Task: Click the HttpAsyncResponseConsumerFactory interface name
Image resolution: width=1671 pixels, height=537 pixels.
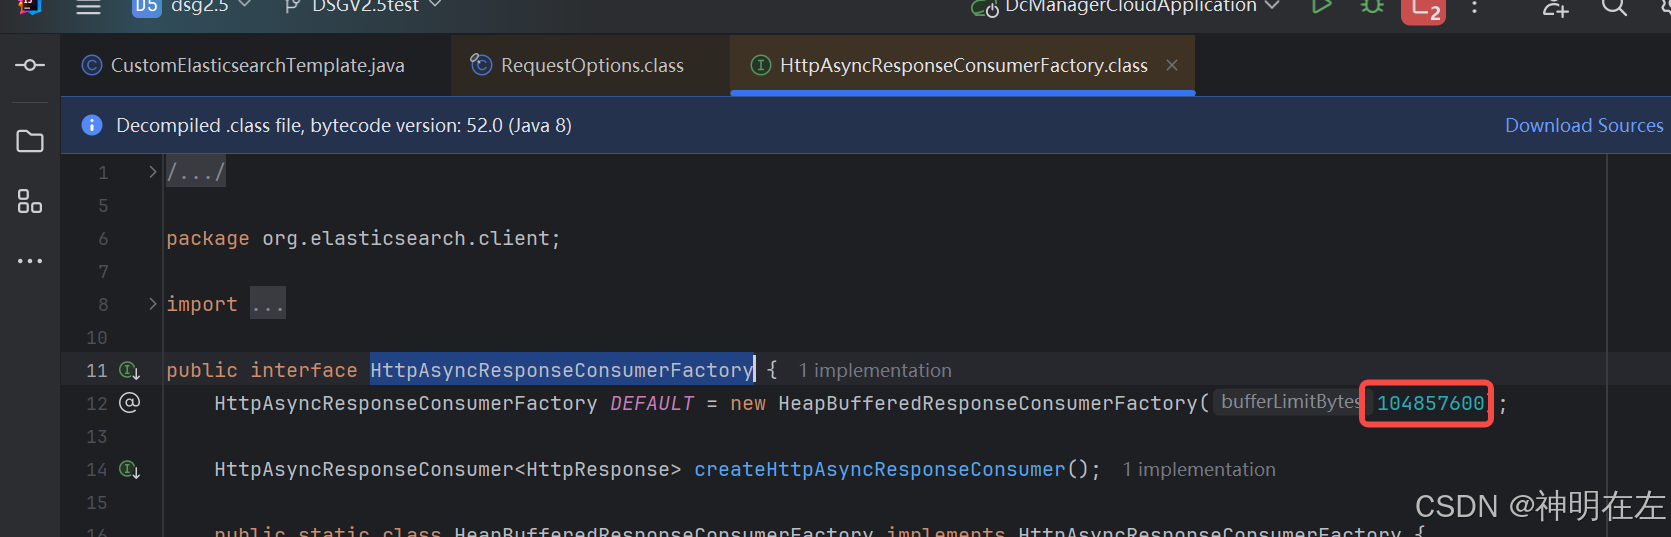Action: point(561,370)
